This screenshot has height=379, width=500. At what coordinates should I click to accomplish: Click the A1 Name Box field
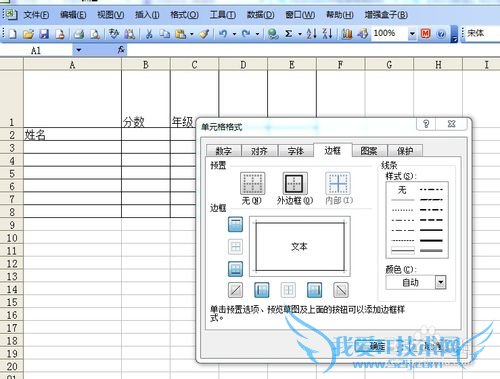(36, 50)
